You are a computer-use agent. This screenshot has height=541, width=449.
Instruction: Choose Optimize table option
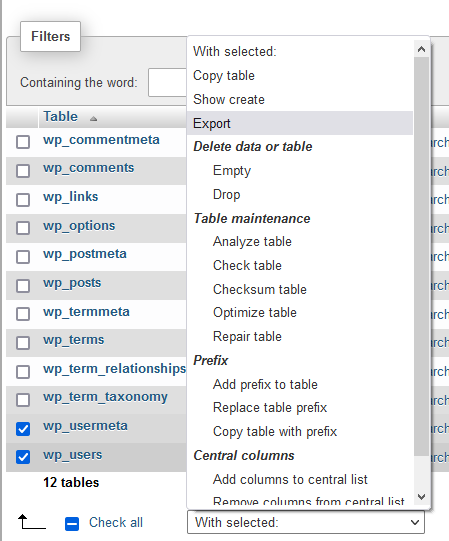300,313
